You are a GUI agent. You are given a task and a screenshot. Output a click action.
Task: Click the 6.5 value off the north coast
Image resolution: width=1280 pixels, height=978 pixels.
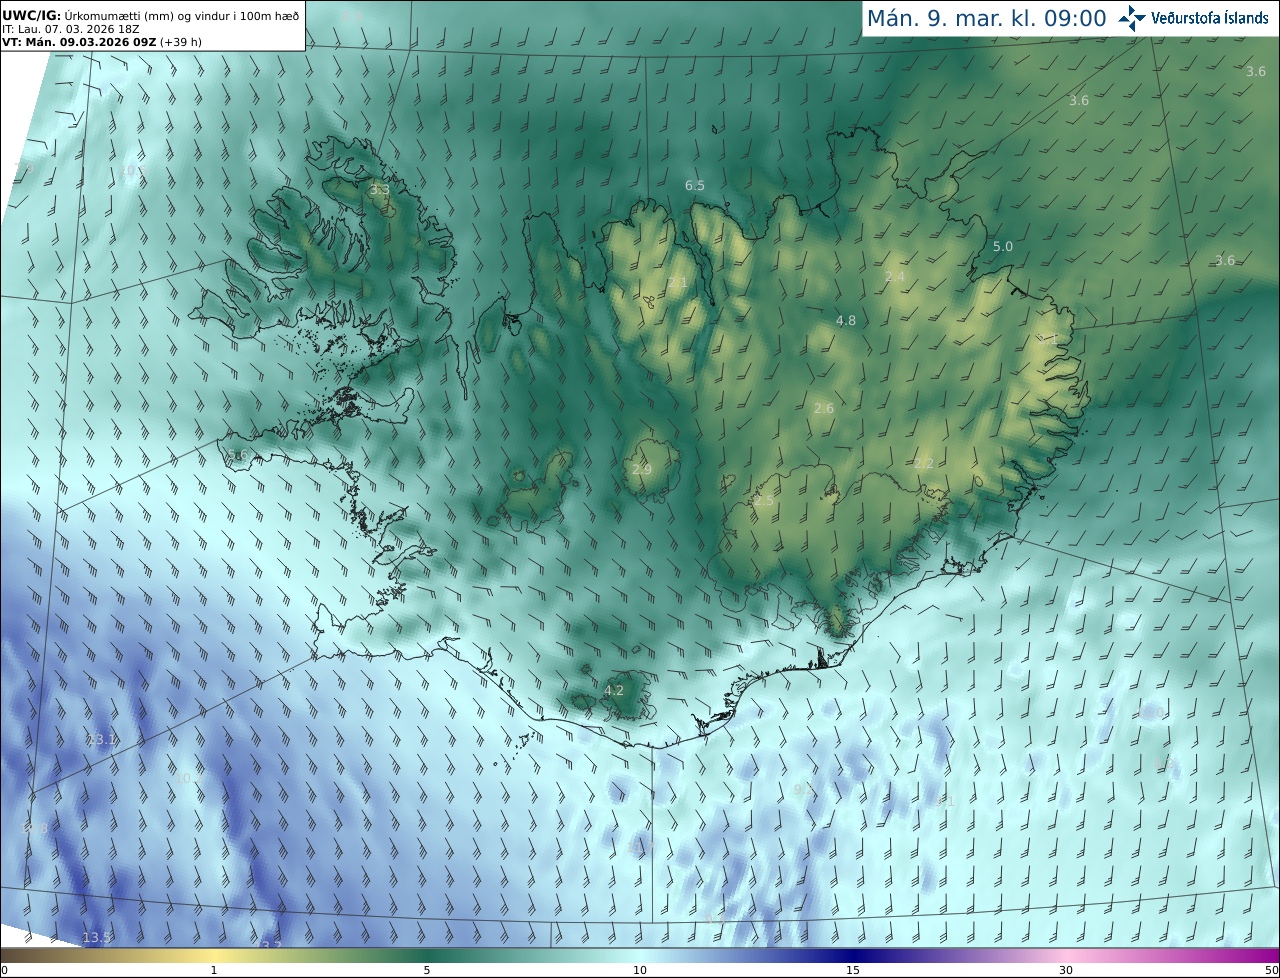point(695,186)
